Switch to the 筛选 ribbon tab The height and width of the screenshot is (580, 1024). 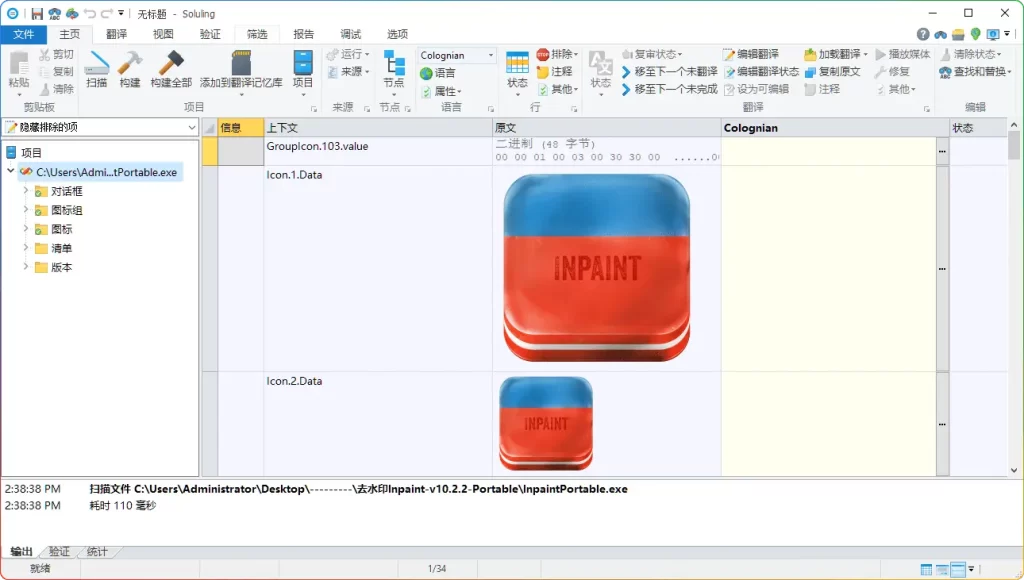click(x=257, y=34)
